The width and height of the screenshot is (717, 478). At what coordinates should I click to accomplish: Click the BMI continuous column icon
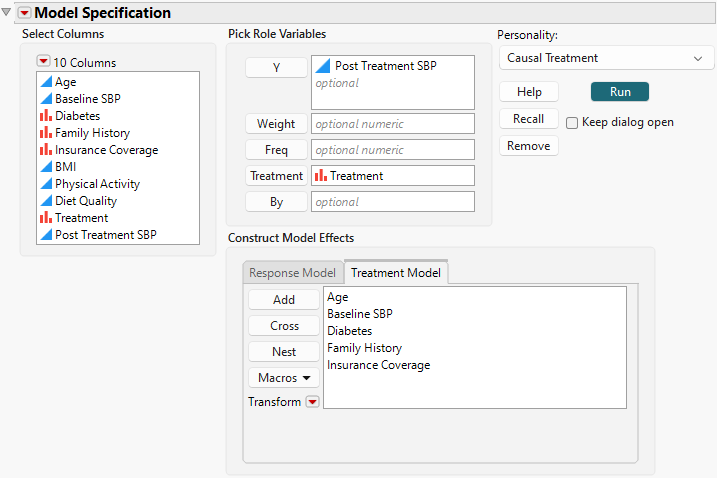tap(44, 167)
